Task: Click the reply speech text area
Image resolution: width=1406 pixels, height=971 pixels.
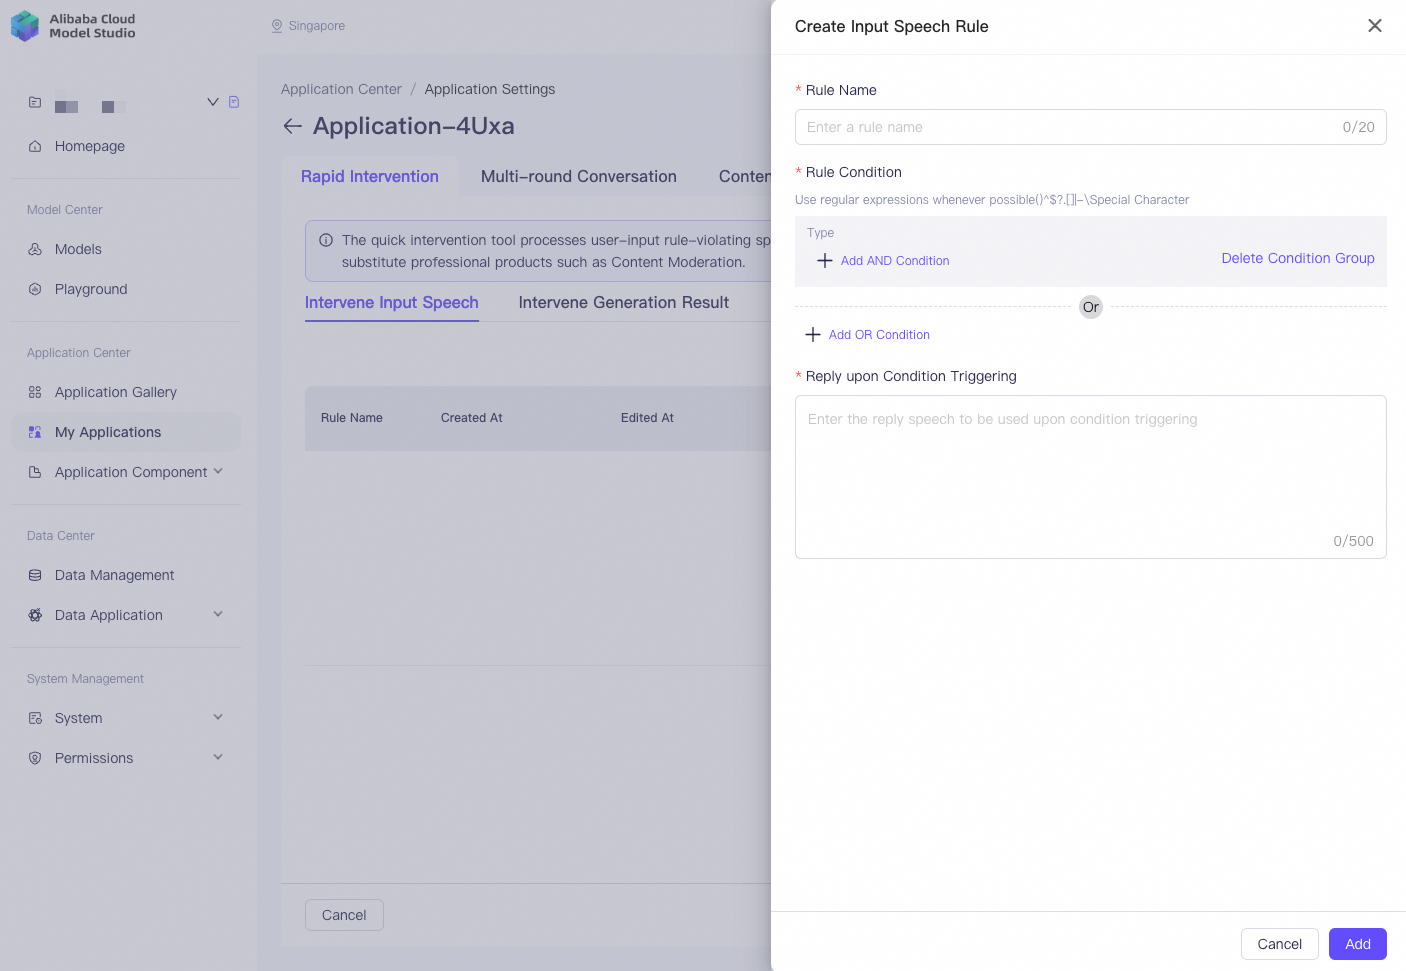Action: pos(1090,477)
